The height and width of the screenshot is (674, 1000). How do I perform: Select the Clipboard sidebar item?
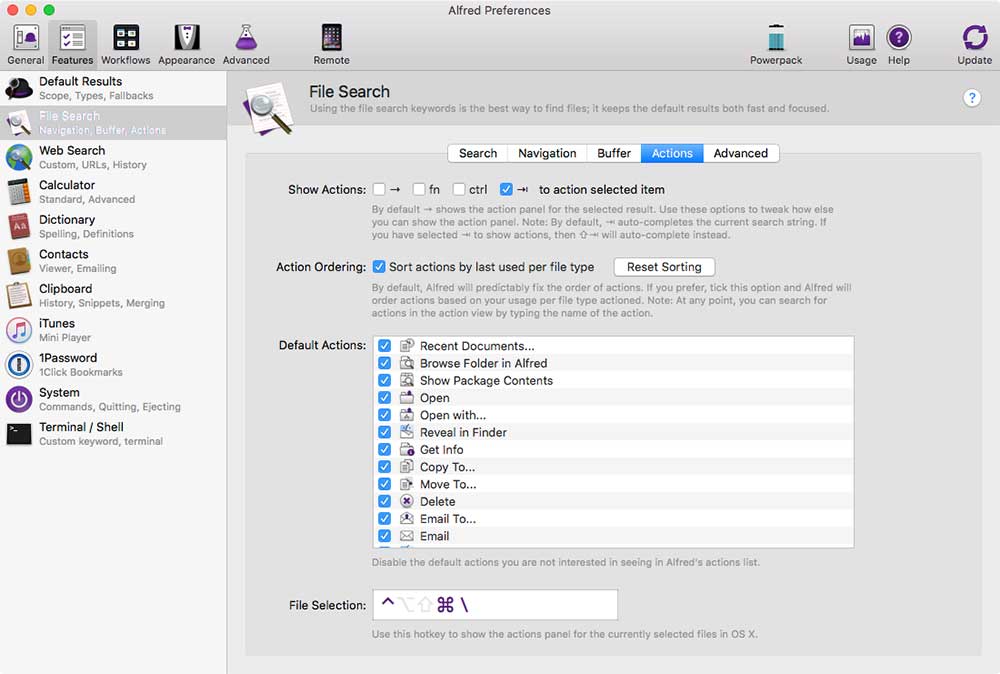click(65, 295)
